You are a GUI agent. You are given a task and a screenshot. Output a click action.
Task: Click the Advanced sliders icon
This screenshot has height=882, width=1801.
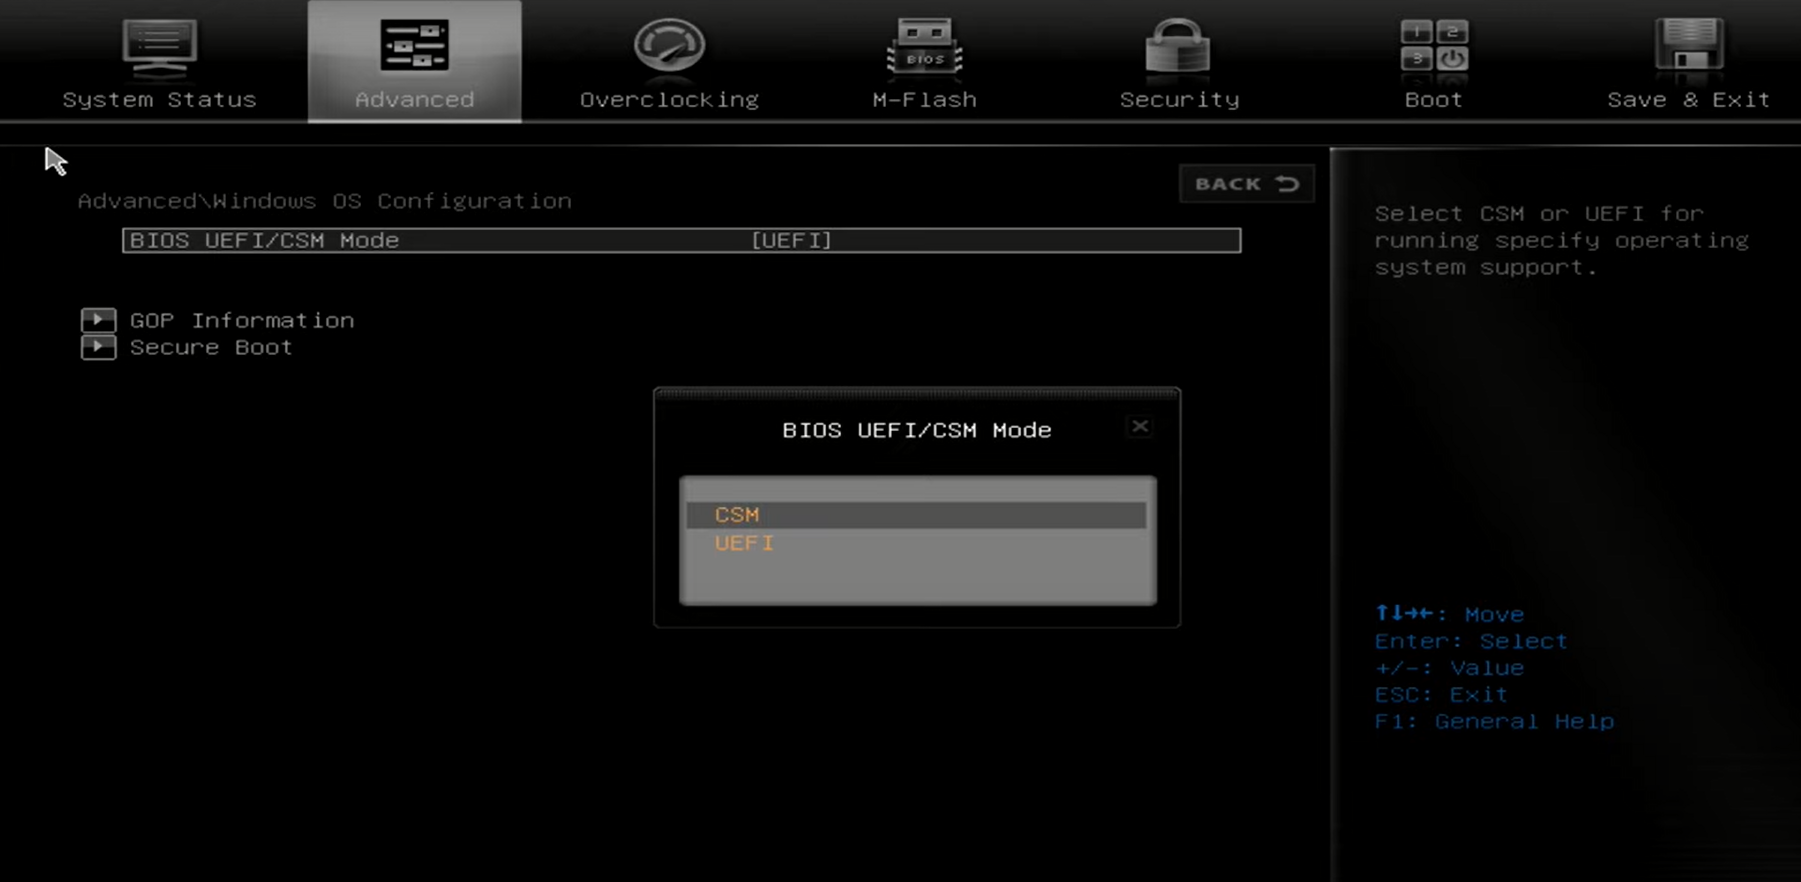pyautogui.click(x=414, y=46)
